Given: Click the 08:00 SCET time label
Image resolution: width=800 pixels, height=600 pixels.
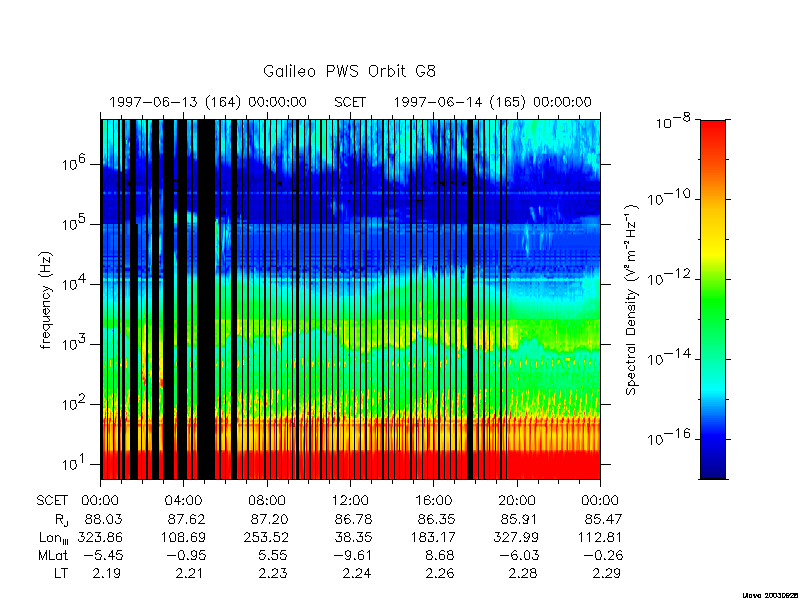Looking at the screenshot, I should point(267,501).
